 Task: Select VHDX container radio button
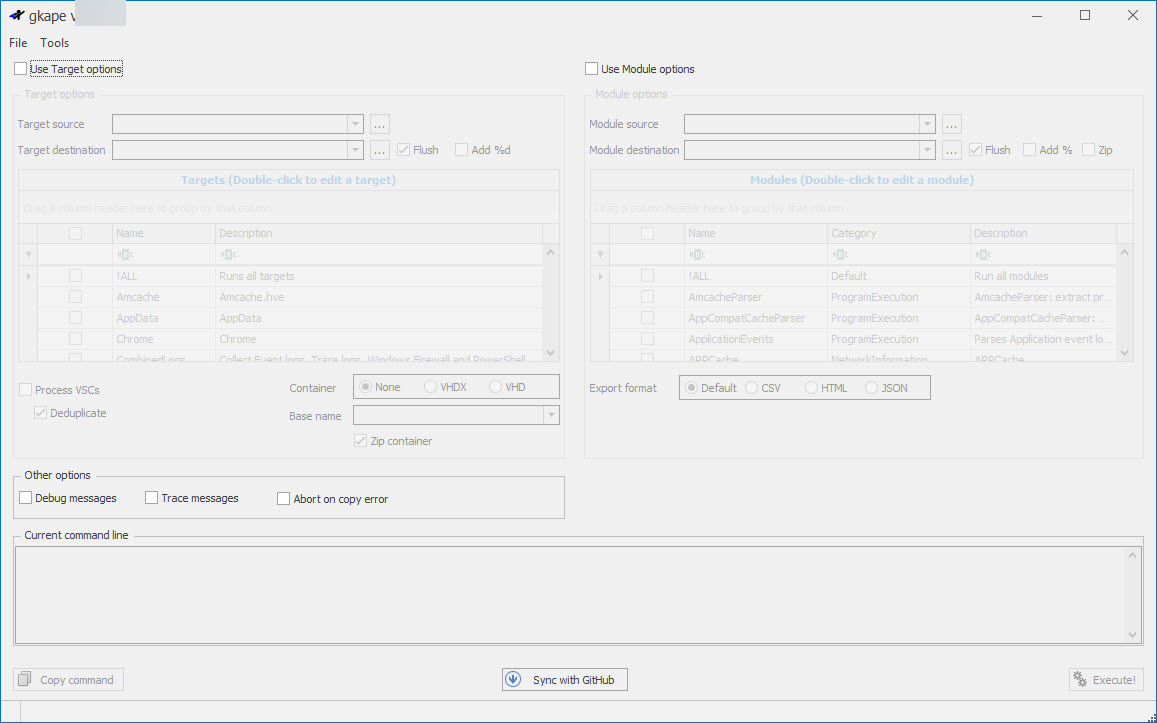click(430, 387)
